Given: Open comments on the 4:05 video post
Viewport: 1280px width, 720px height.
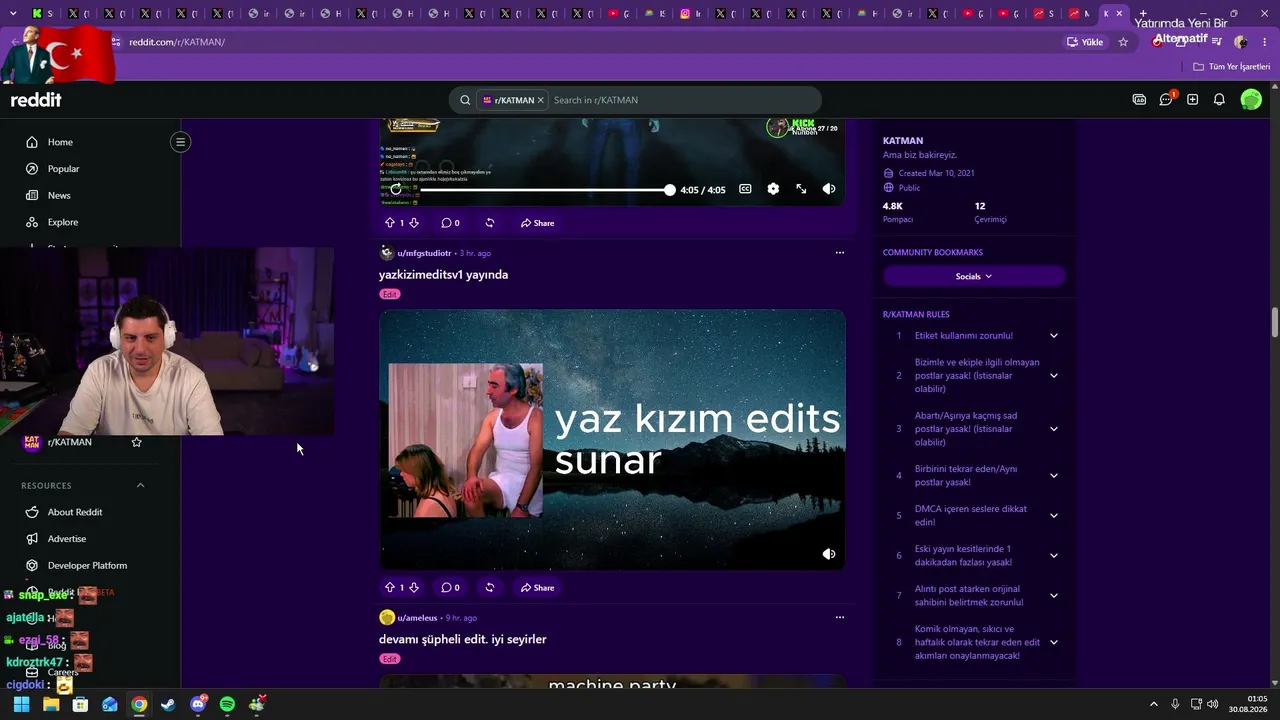Looking at the screenshot, I should pyautogui.click(x=450, y=223).
